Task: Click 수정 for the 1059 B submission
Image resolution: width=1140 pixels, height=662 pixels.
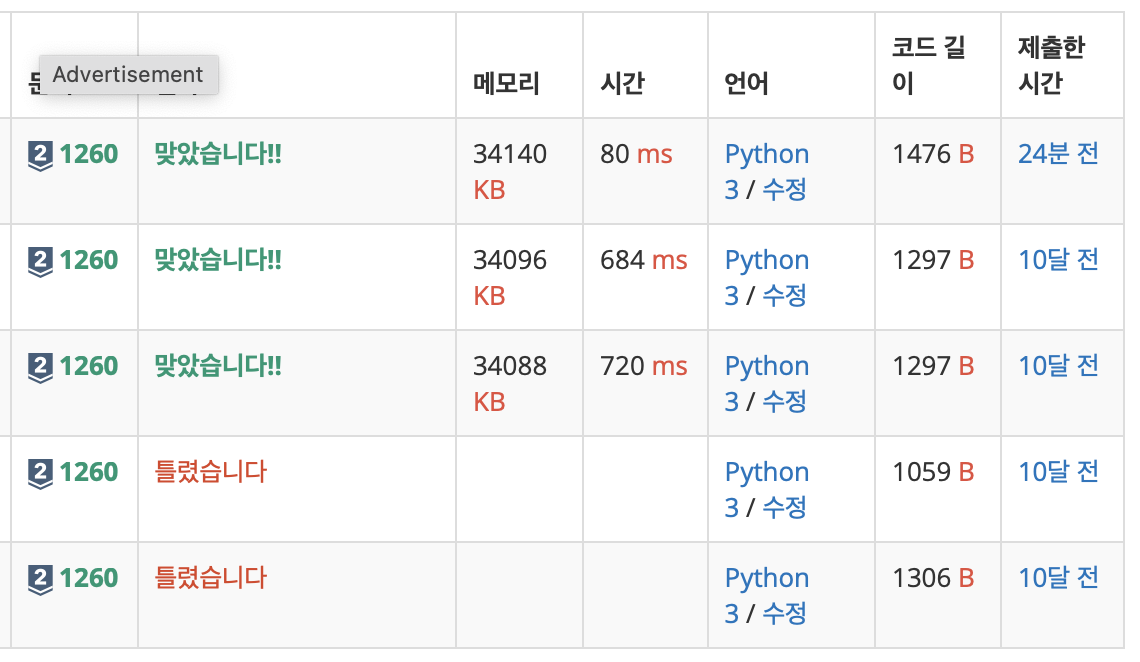Action: coord(784,508)
